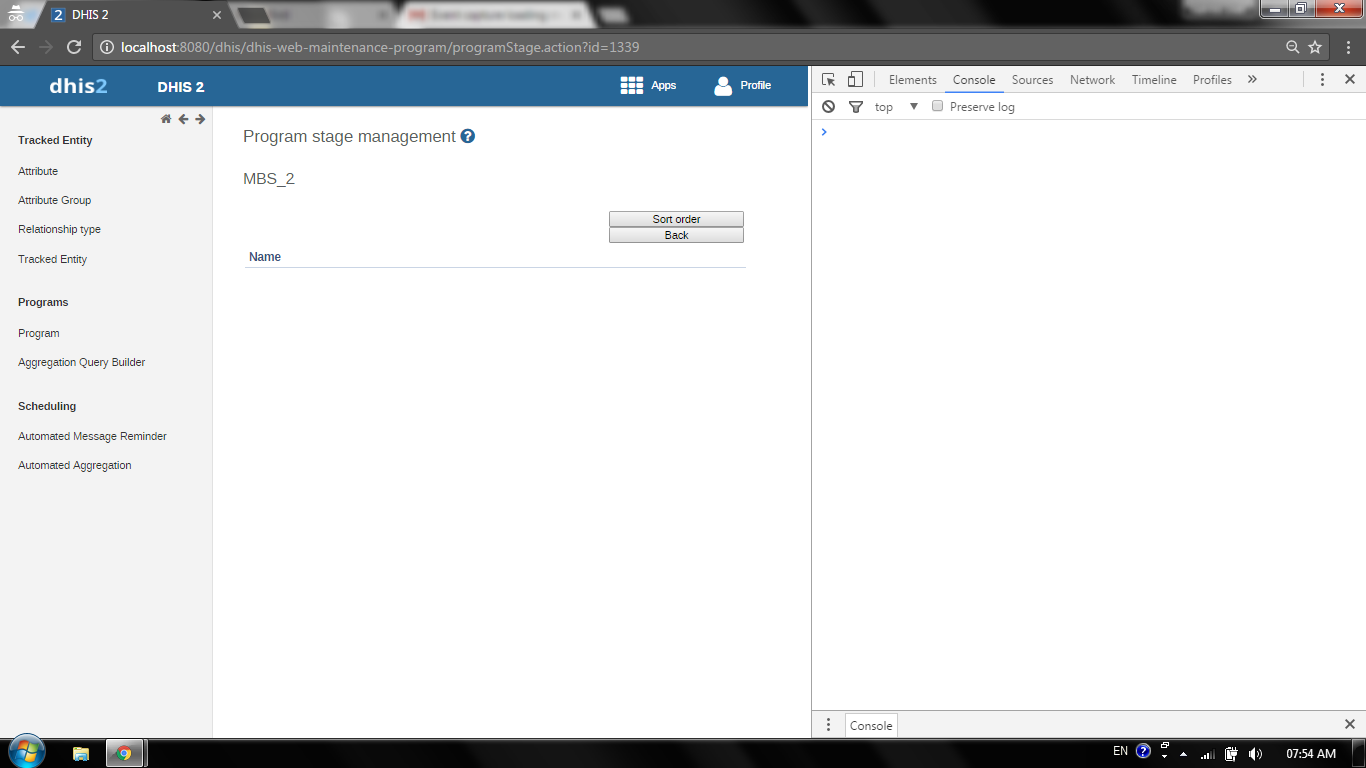Switch to the Elements tab
The height and width of the screenshot is (768, 1366).
pyautogui.click(x=912, y=80)
